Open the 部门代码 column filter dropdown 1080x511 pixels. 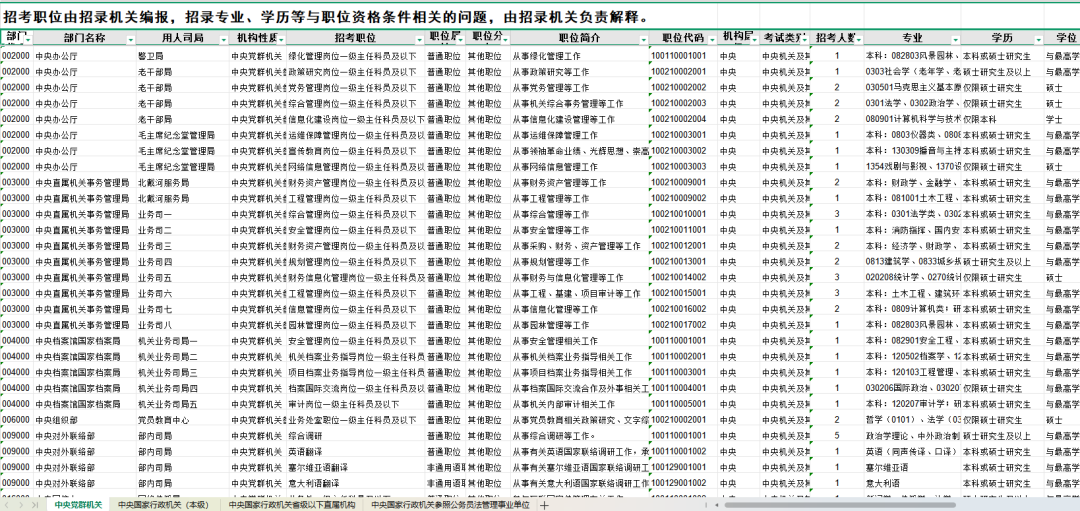(28, 40)
